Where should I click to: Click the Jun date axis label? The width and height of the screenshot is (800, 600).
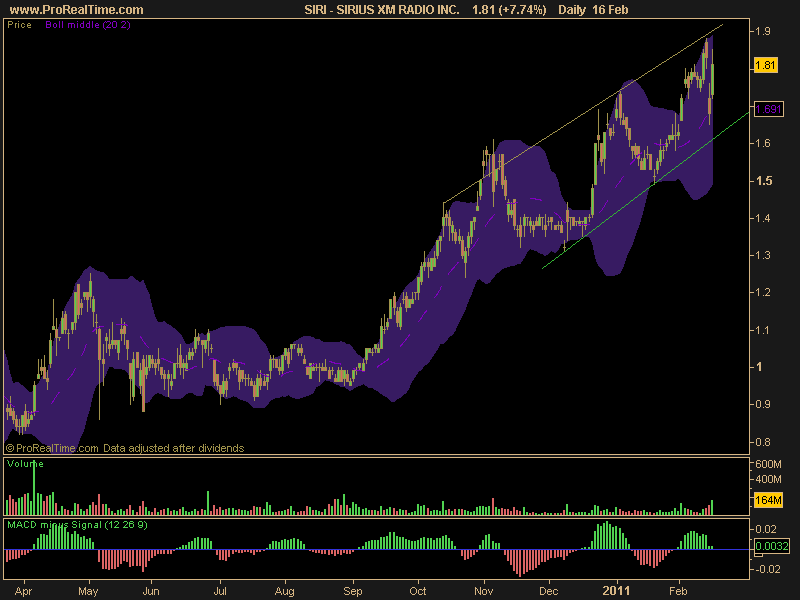click(151, 591)
